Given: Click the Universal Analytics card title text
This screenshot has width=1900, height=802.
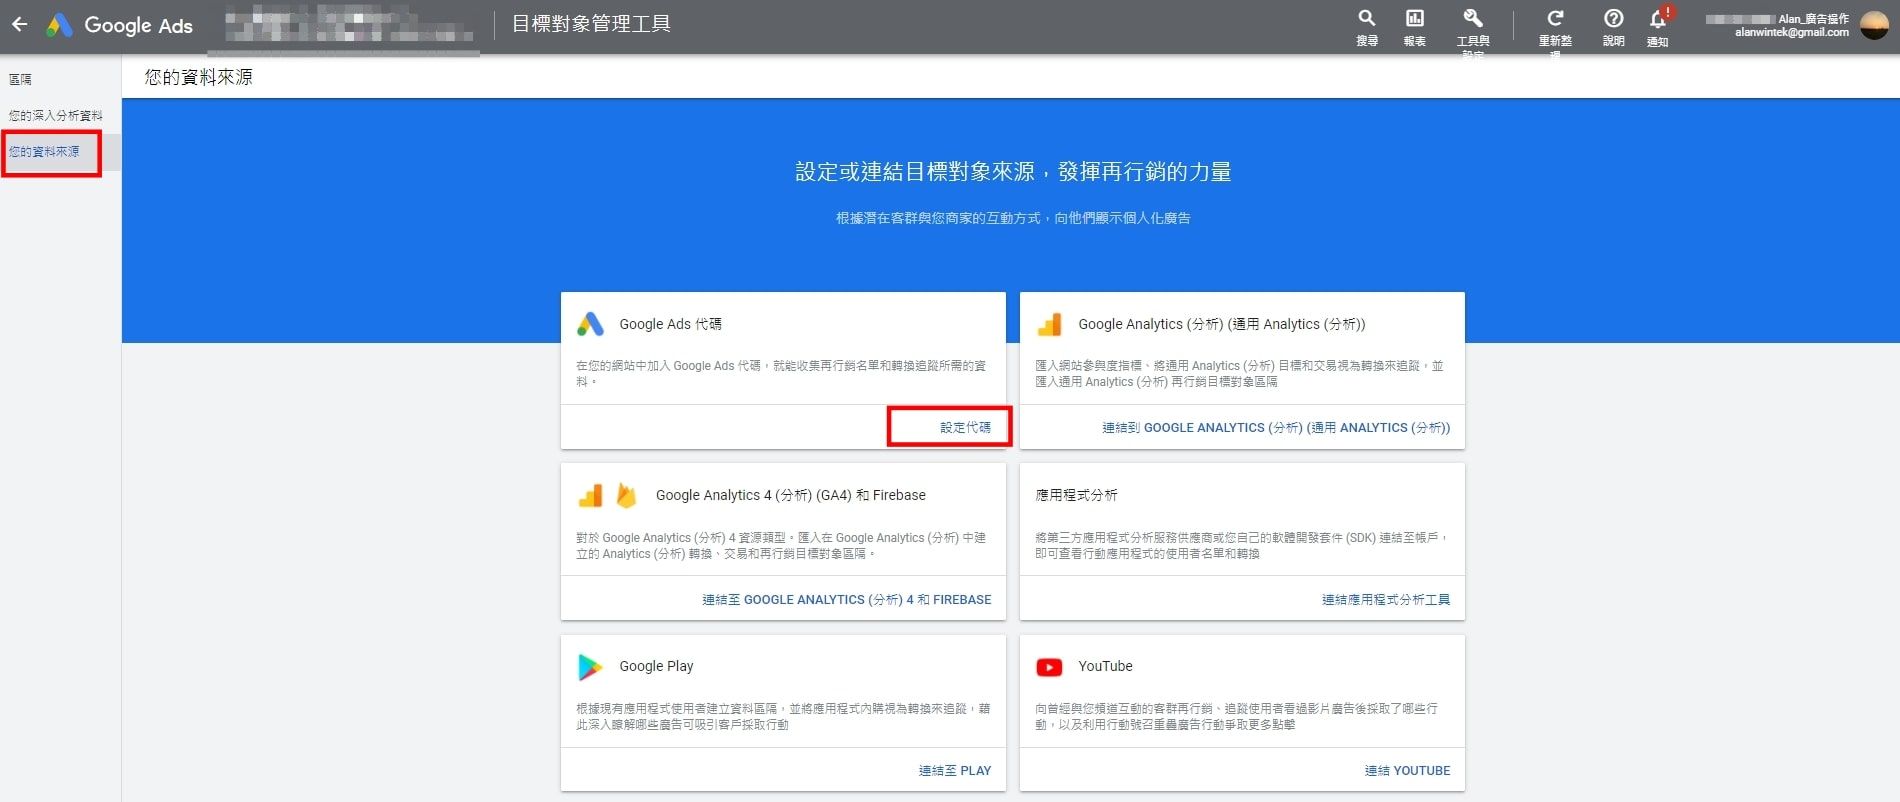Looking at the screenshot, I should tap(1221, 324).
